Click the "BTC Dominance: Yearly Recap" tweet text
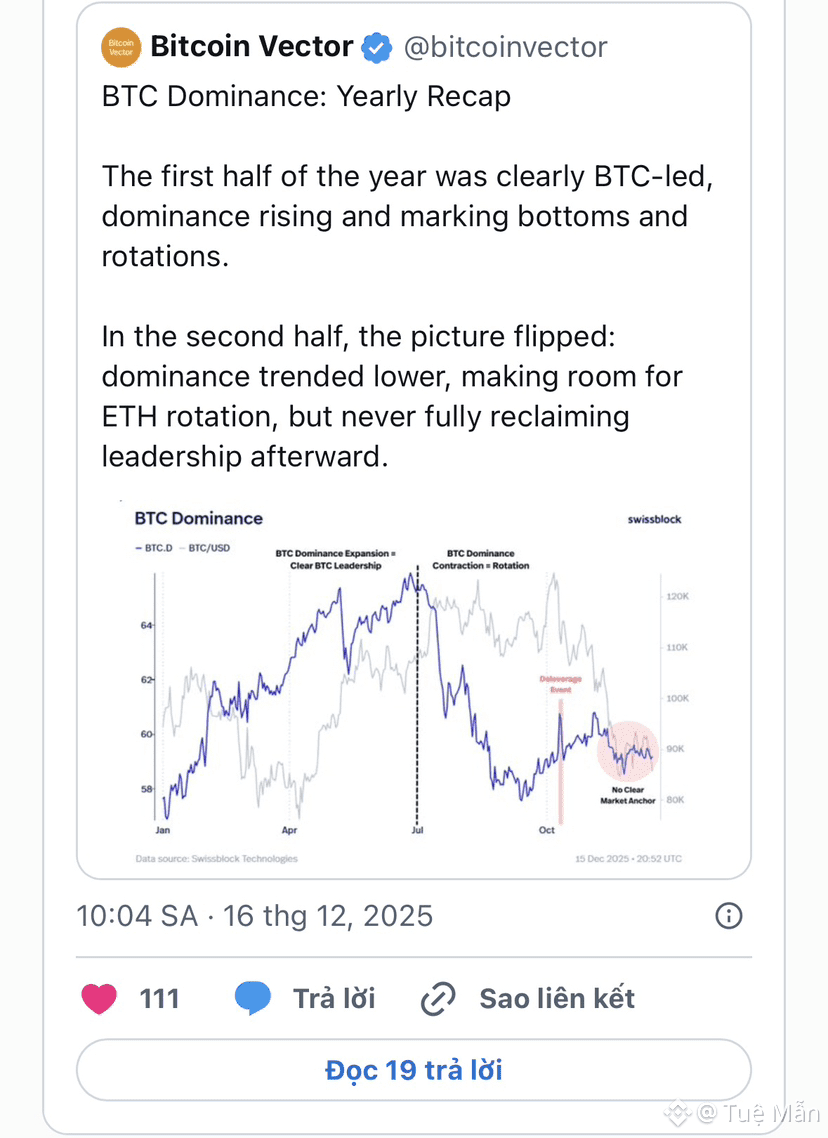This screenshot has height=1138, width=828. tap(306, 96)
